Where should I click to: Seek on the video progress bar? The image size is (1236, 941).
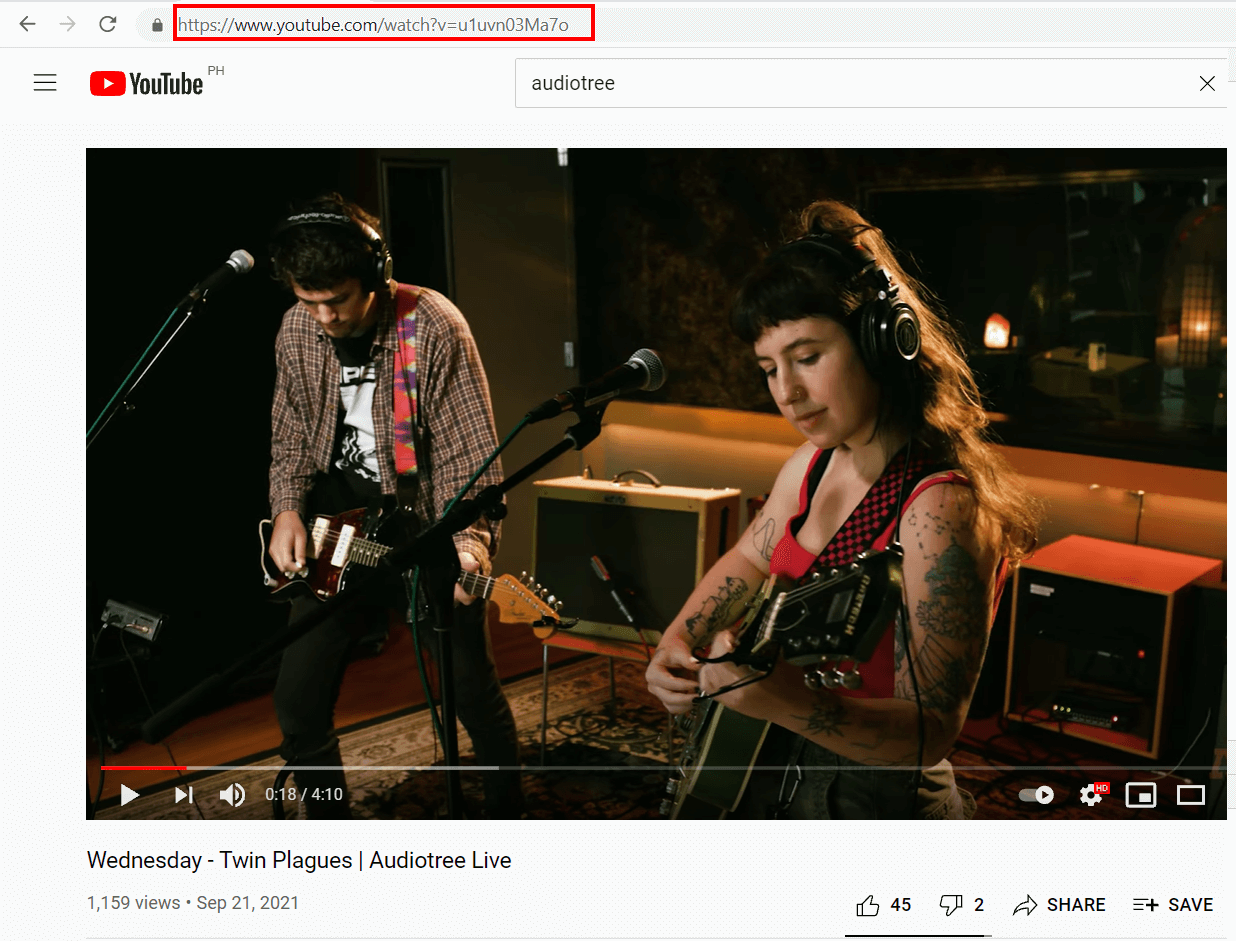click(x=663, y=768)
